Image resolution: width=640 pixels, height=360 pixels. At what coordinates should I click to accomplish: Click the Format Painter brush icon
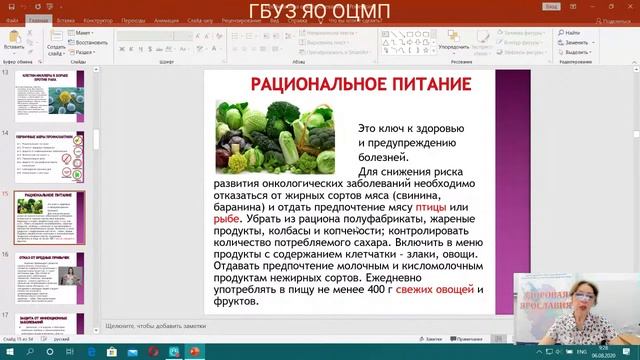30,52
